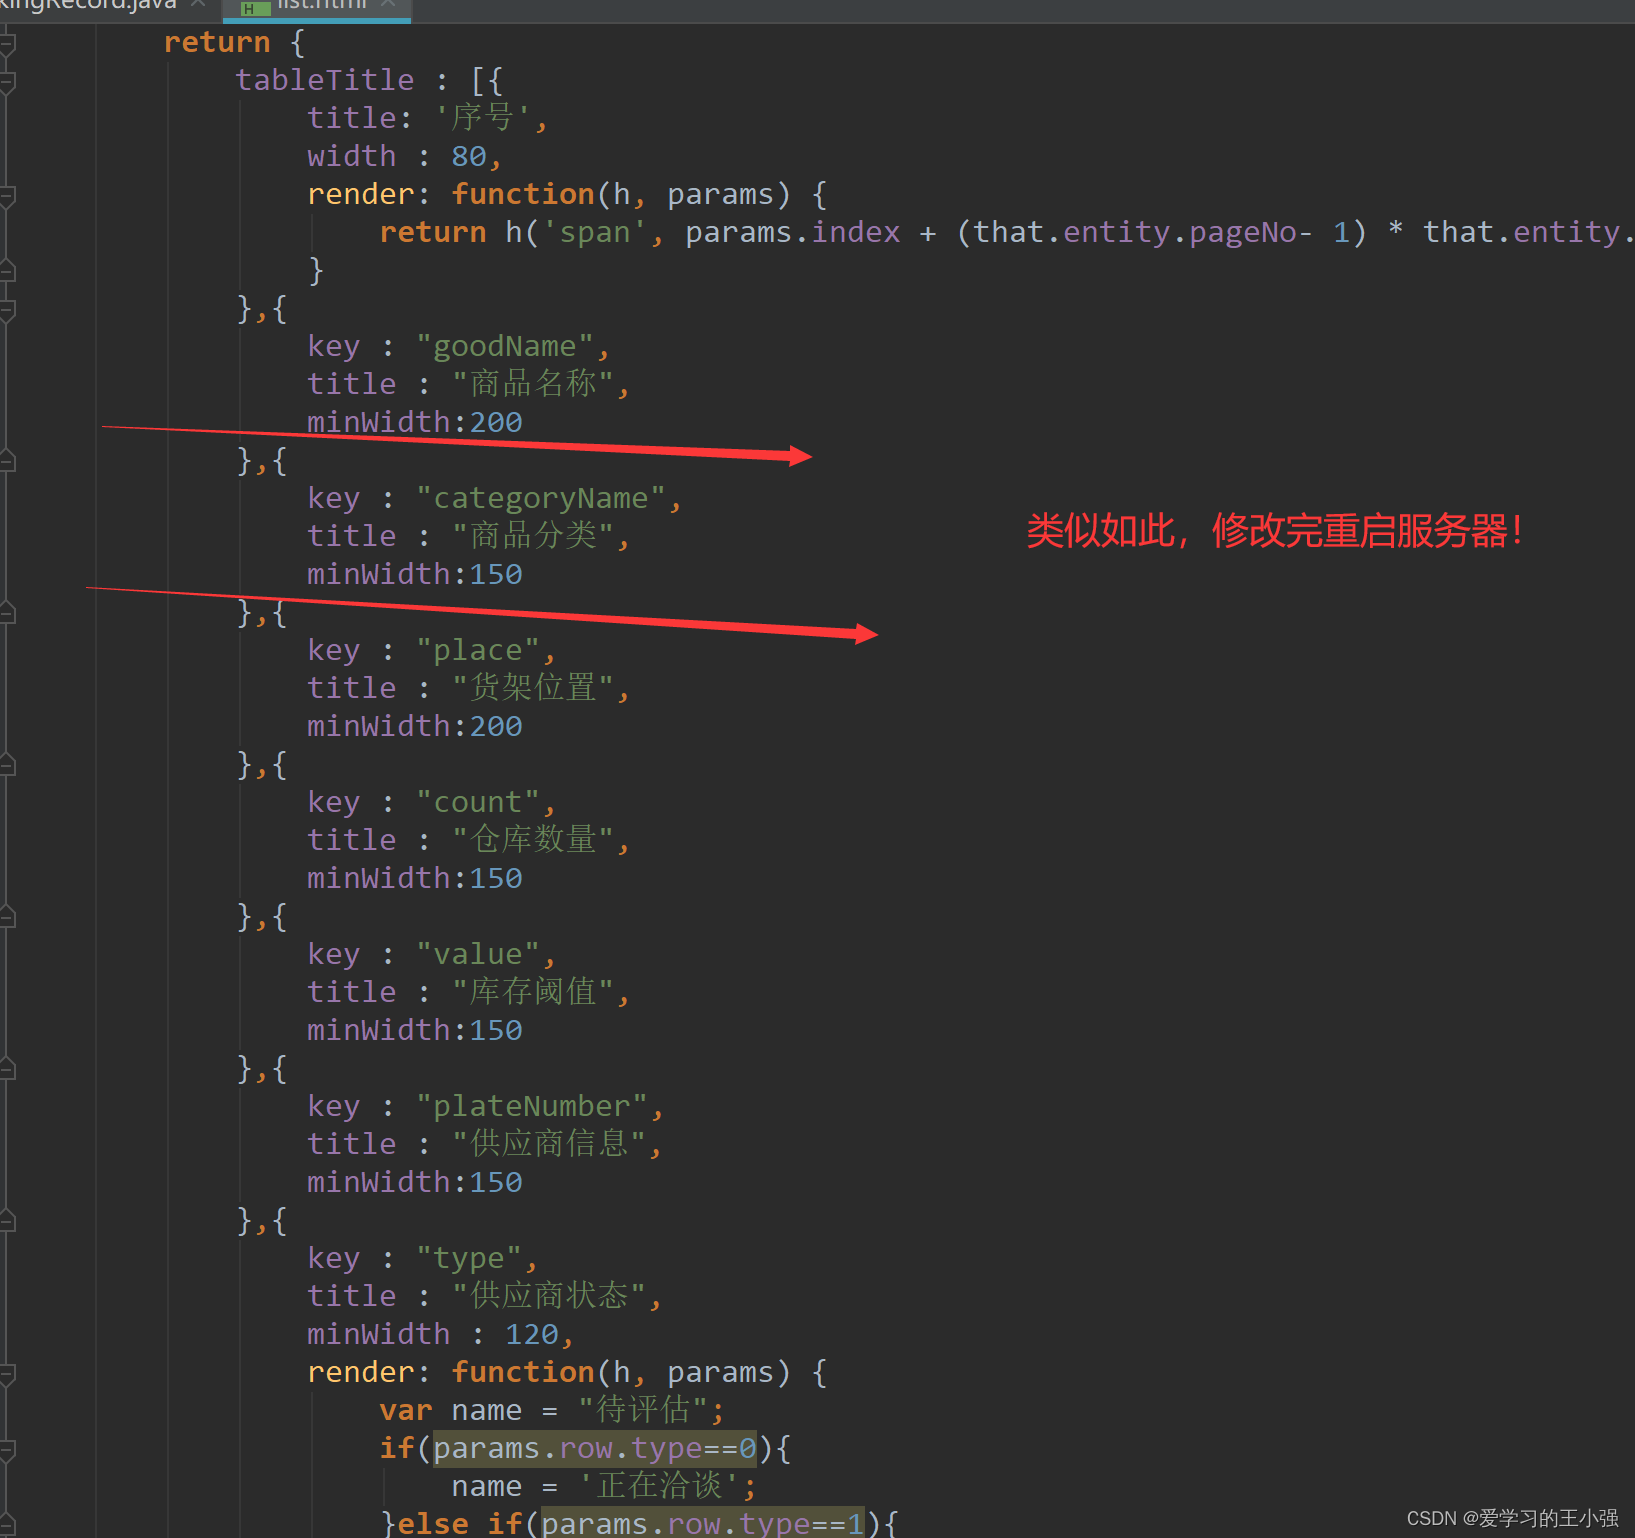Collapse the count object fold marker
The height and width of the screenshot is (1538, 1635).
coord(7,765)
